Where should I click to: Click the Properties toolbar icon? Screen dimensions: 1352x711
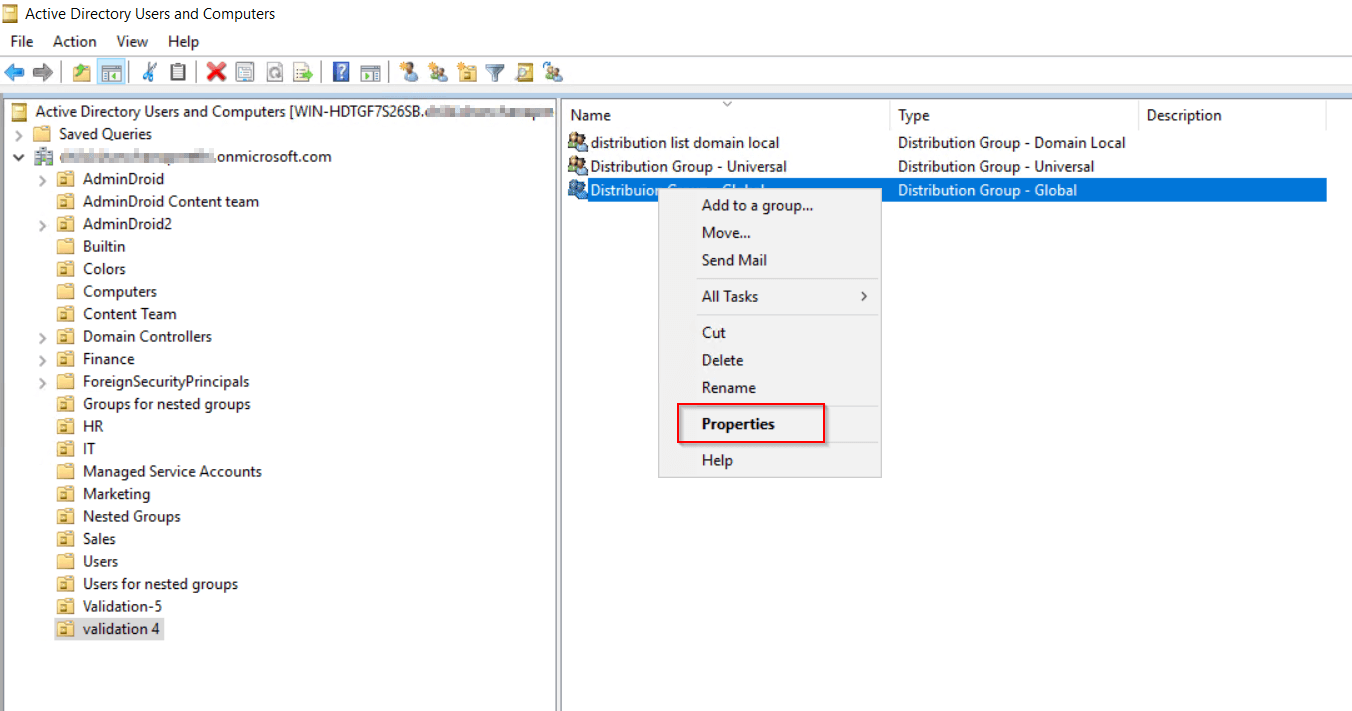pos(245,72)
